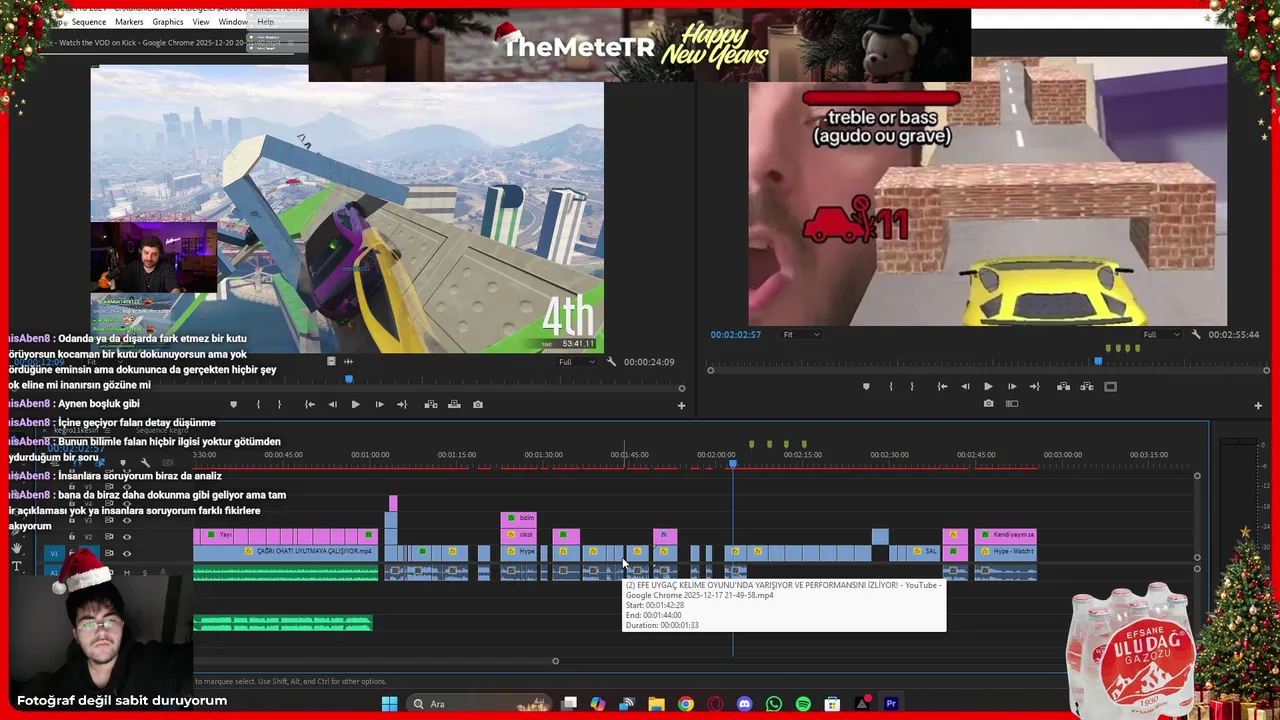Open timeline display settings wrench
The image size is (1280, 720).
click(x=145, y=463)
